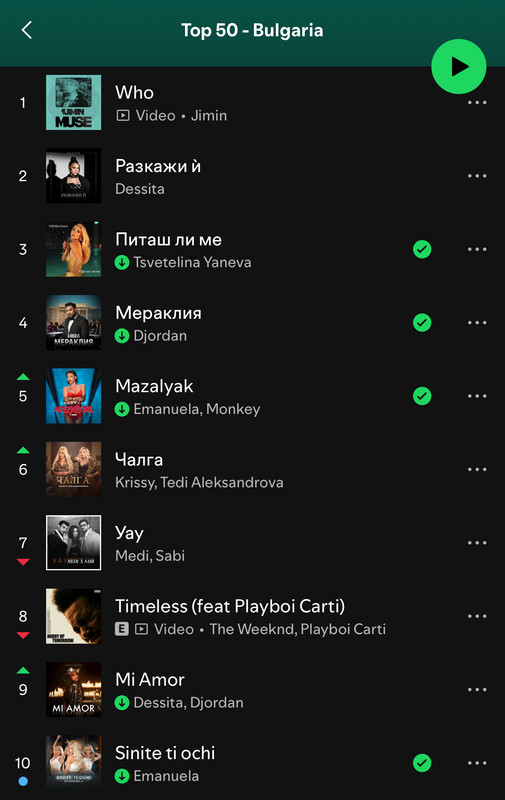Open three-dot menu for Who by Jimin
505x800 pixels.
pos(477,103)
